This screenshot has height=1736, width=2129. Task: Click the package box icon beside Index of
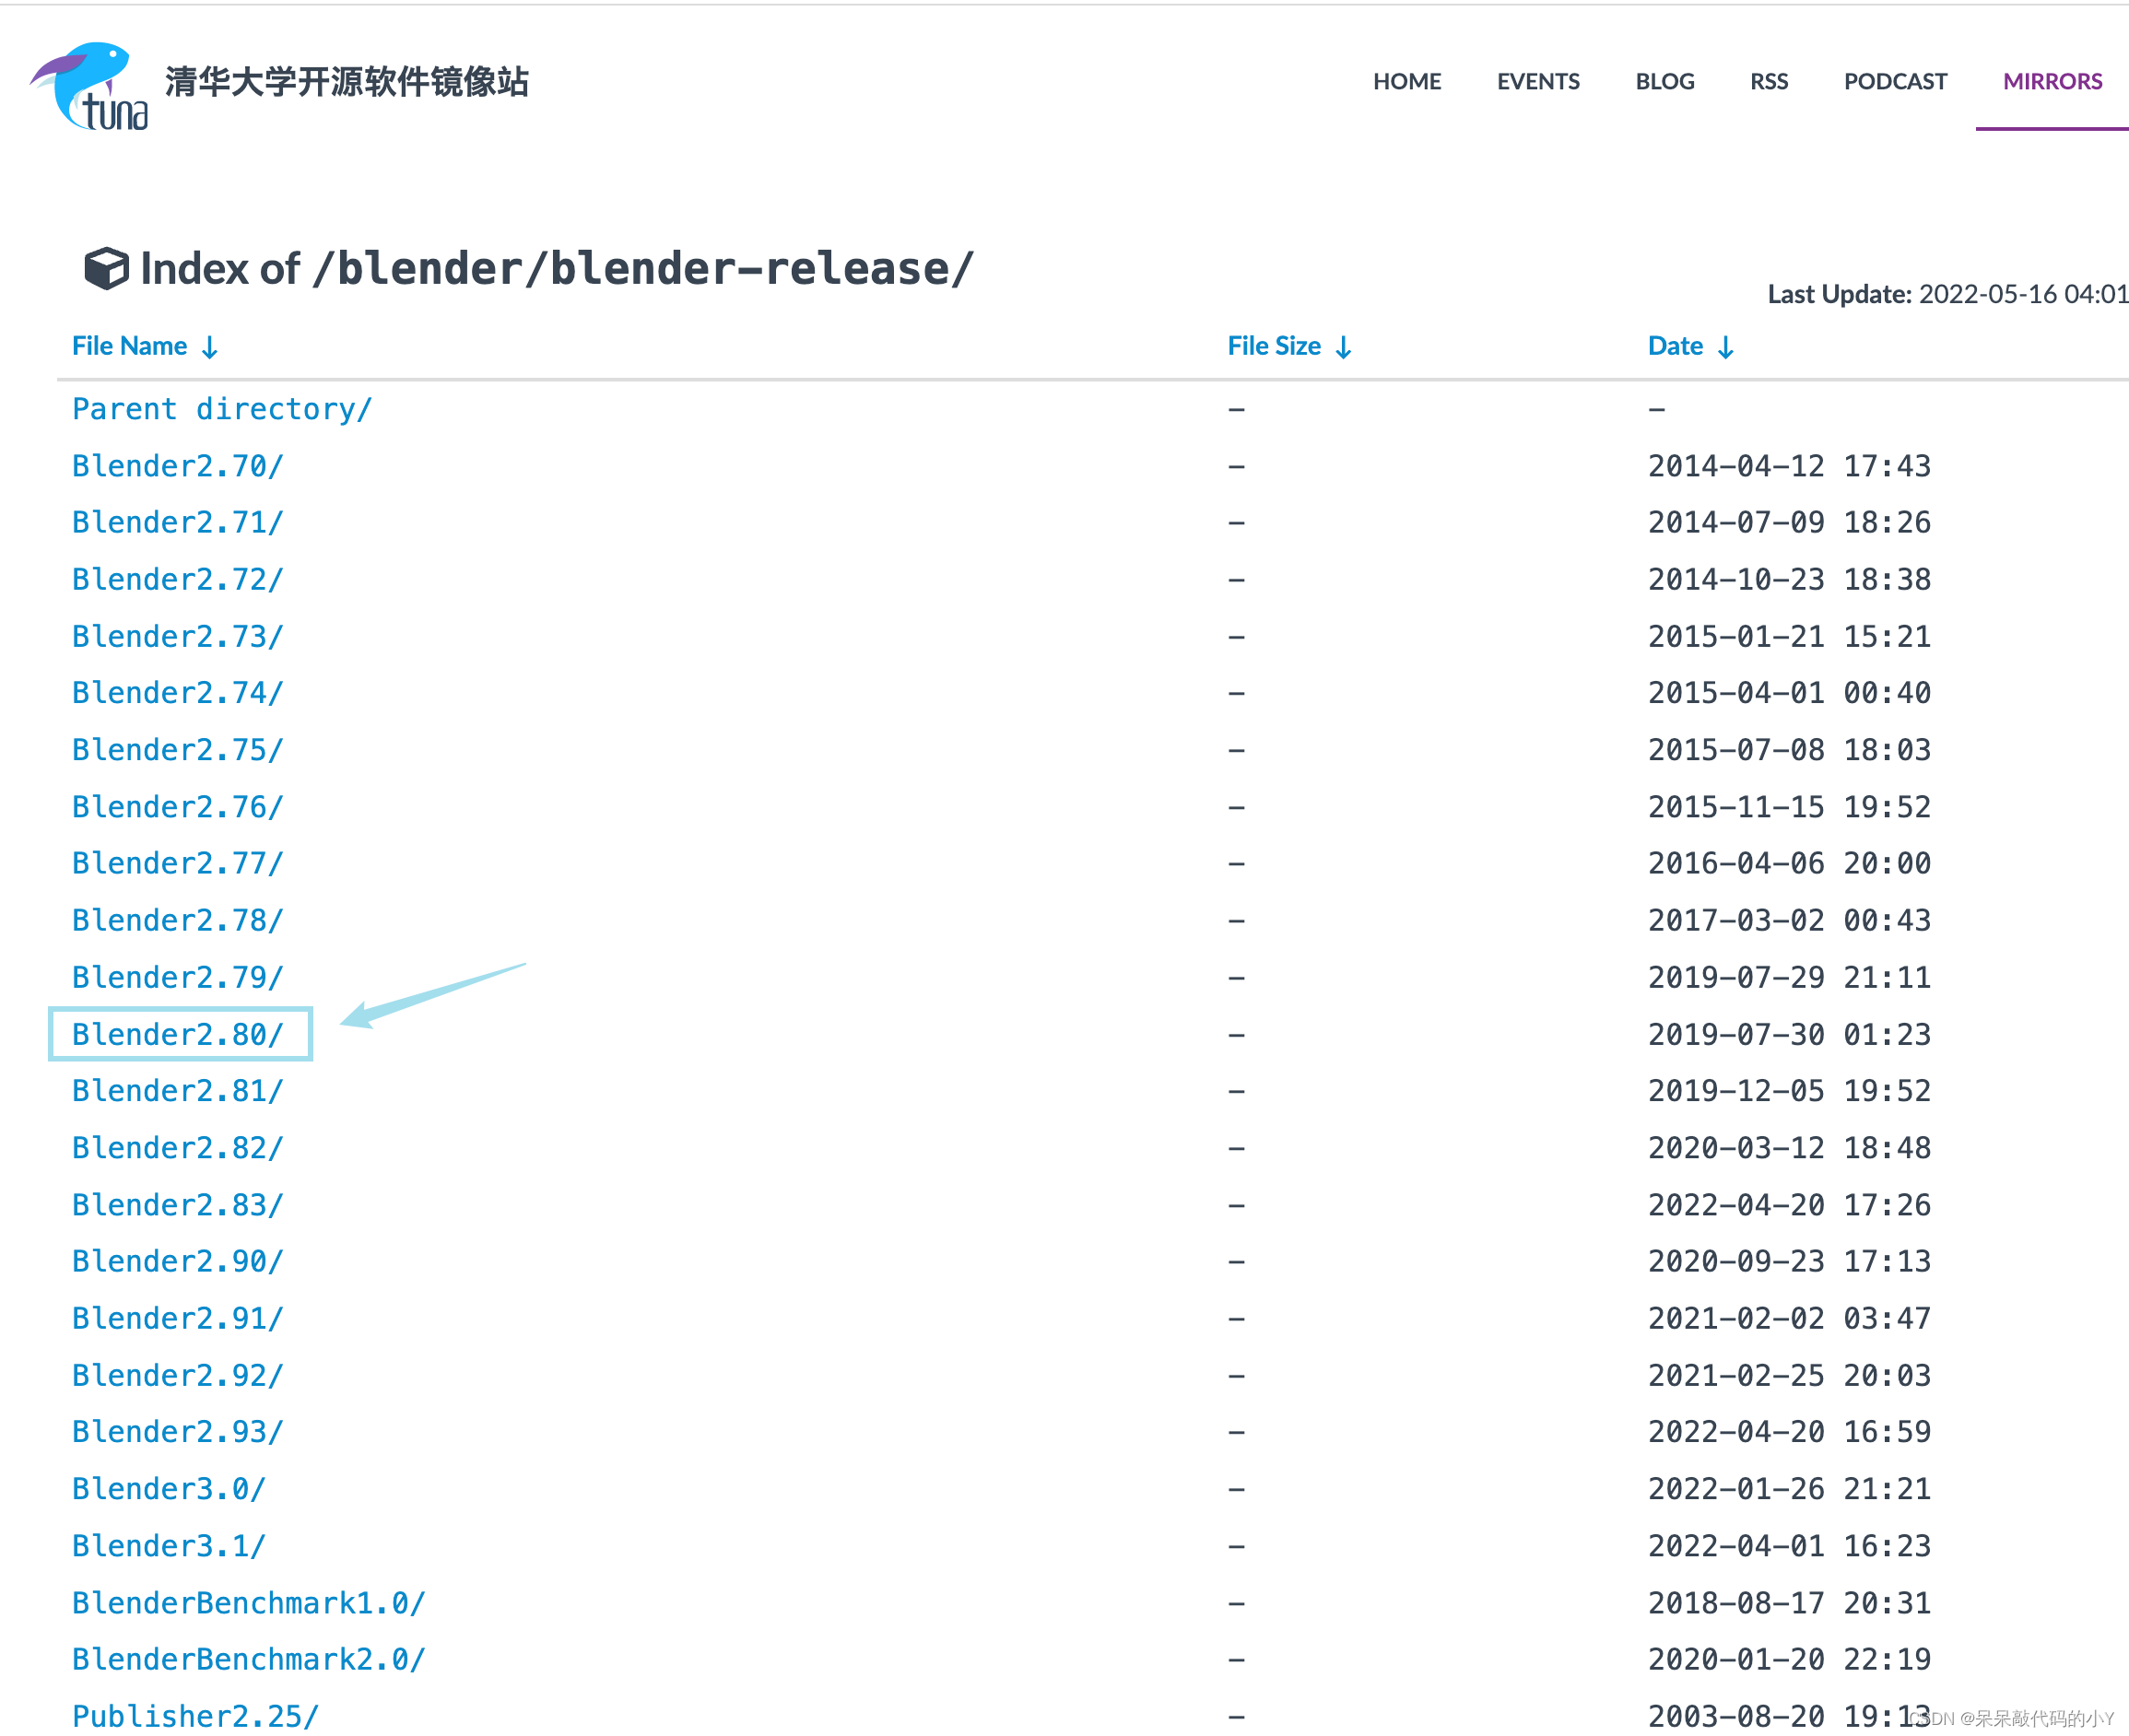pyautogui.click(x=106, y=268)
